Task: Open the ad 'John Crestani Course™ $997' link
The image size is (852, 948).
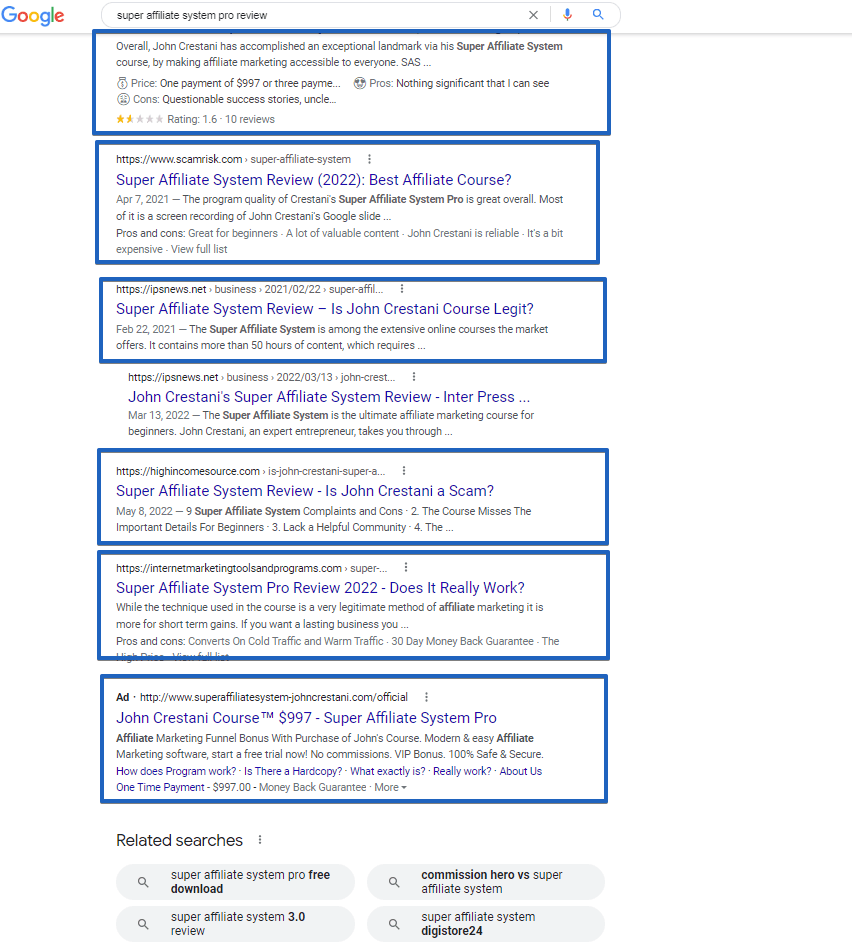Action: [307, 718]
